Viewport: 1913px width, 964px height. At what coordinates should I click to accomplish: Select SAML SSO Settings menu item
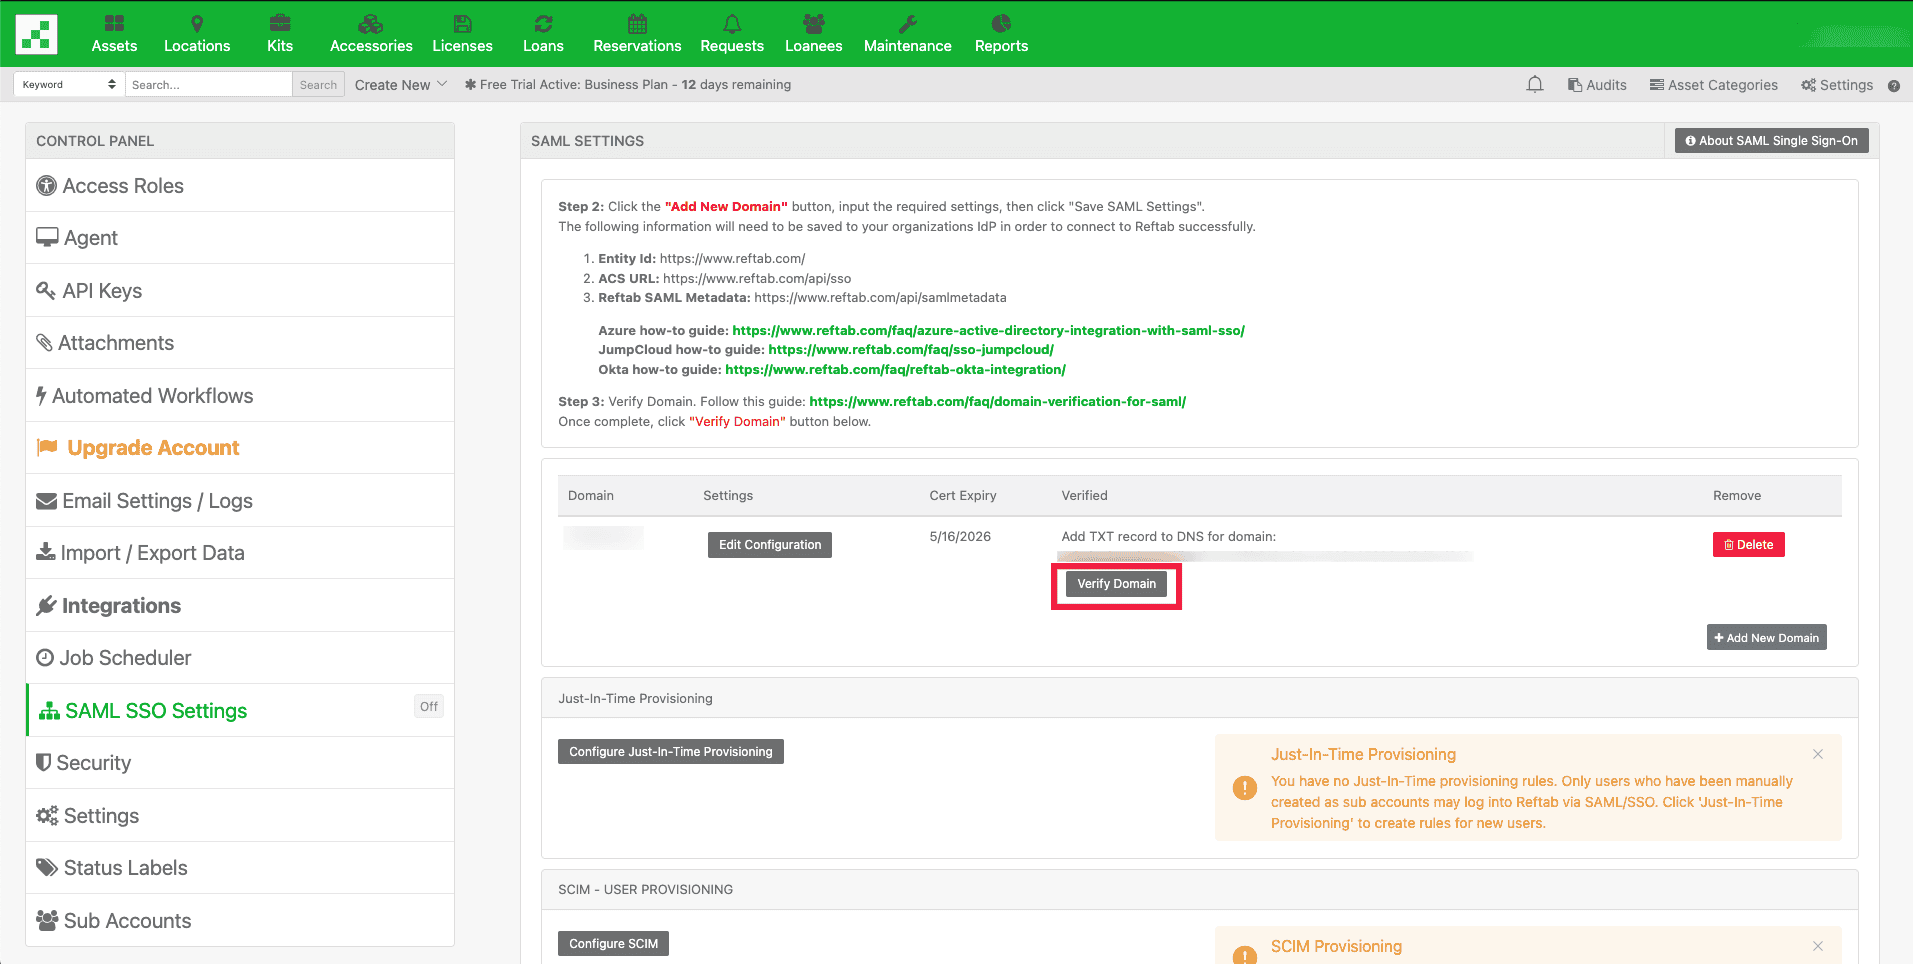[240, 711]
